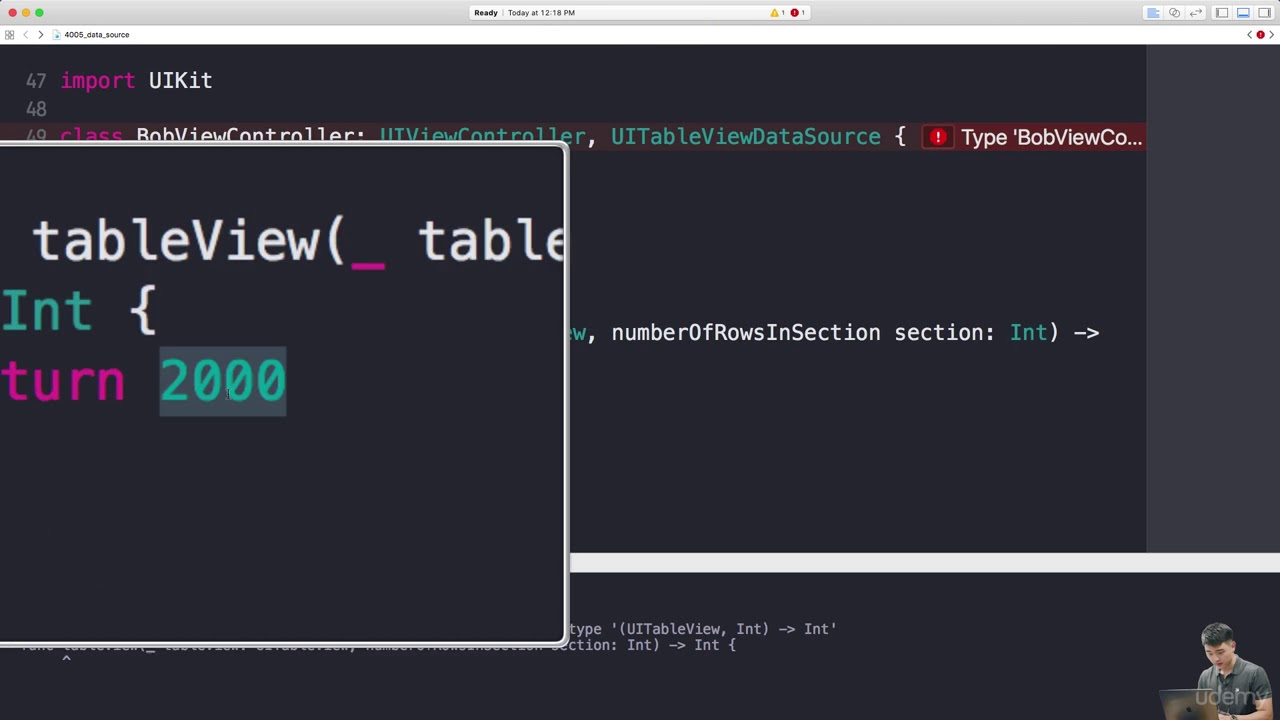
Task: Click the word UIKit on line 47
Action: pyautogui.click(x=180, y=81)
